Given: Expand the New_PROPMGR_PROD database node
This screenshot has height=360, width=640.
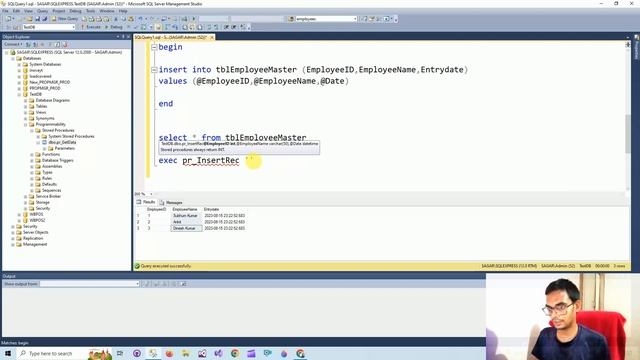Looking at the screenshot, I should point(19,82).
